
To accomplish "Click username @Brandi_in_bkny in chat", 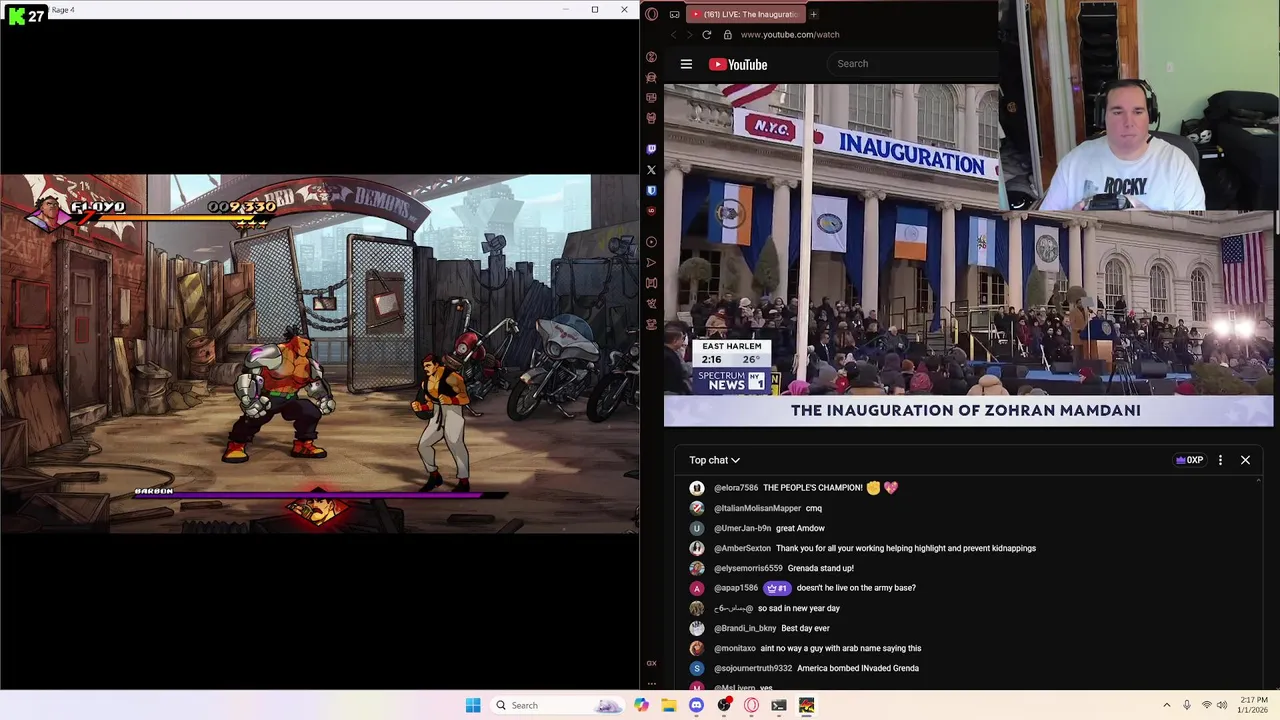I will [x=745, y=628].
